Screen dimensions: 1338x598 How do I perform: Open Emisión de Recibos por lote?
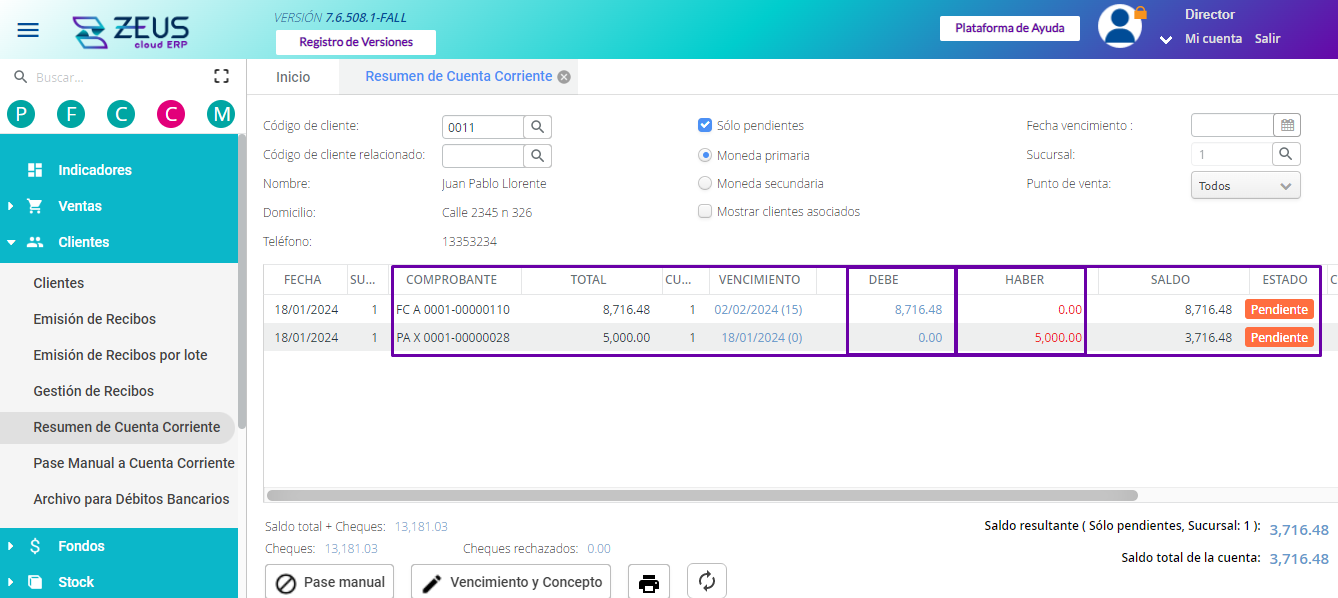120,355
